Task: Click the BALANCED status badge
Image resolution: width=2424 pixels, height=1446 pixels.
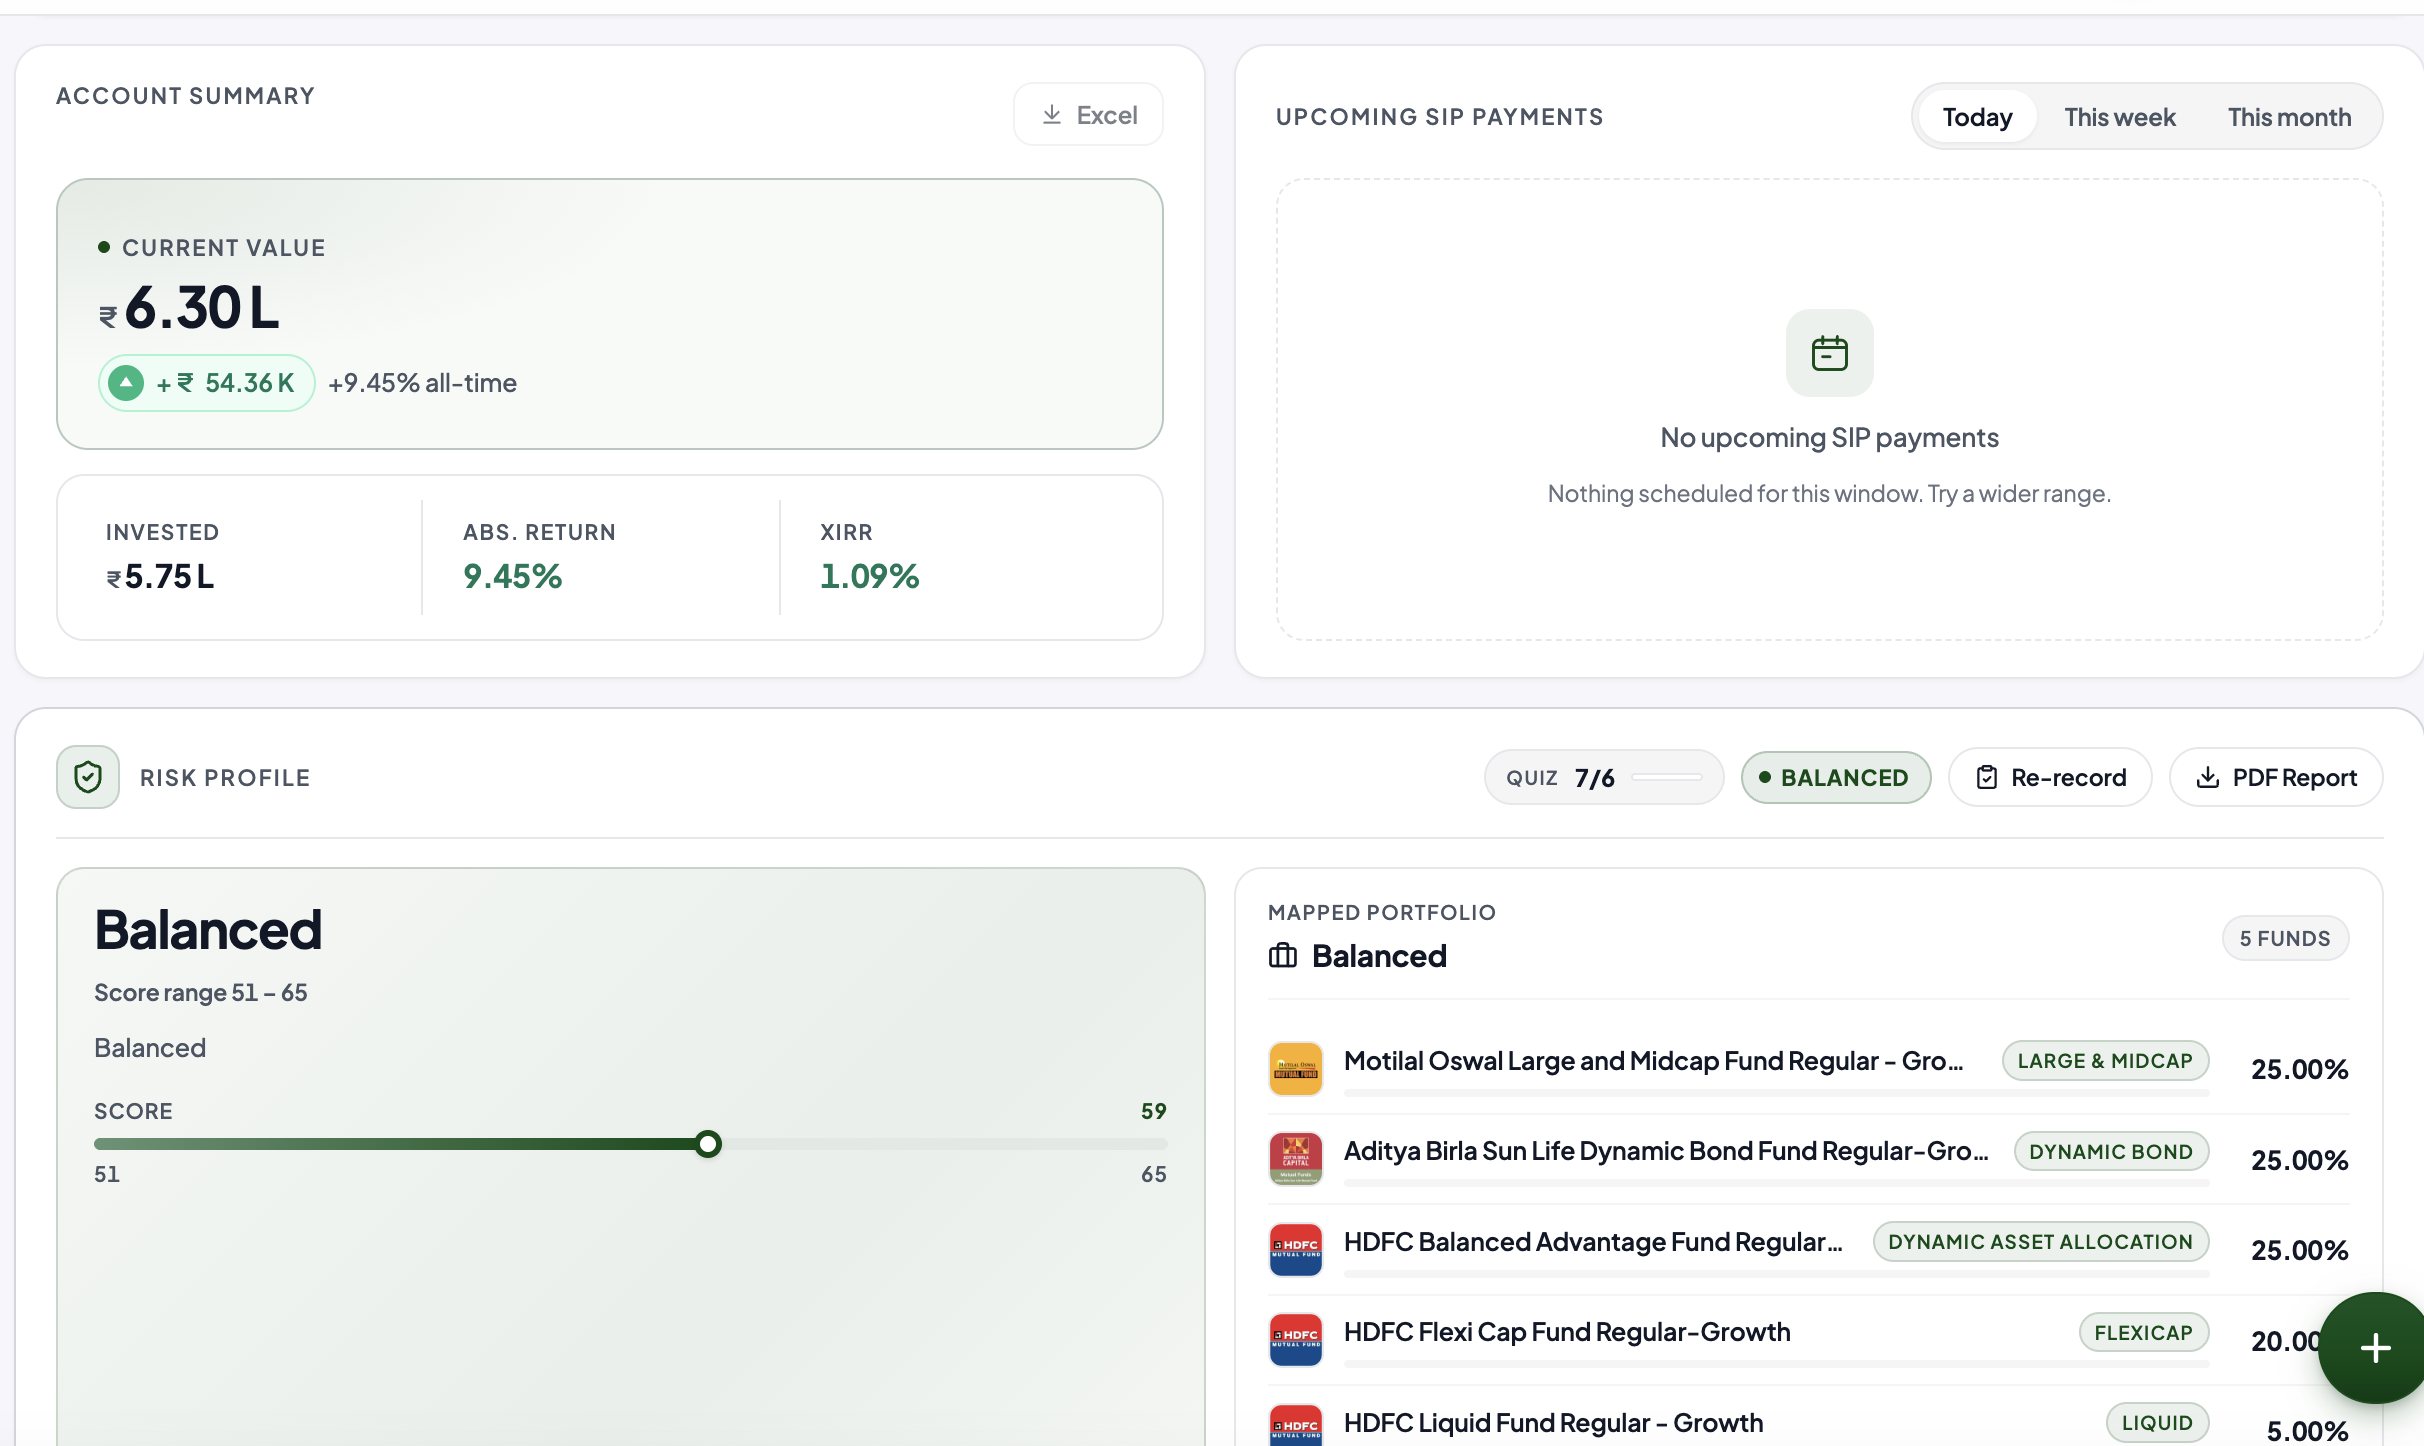Action: click(1836, 777)
